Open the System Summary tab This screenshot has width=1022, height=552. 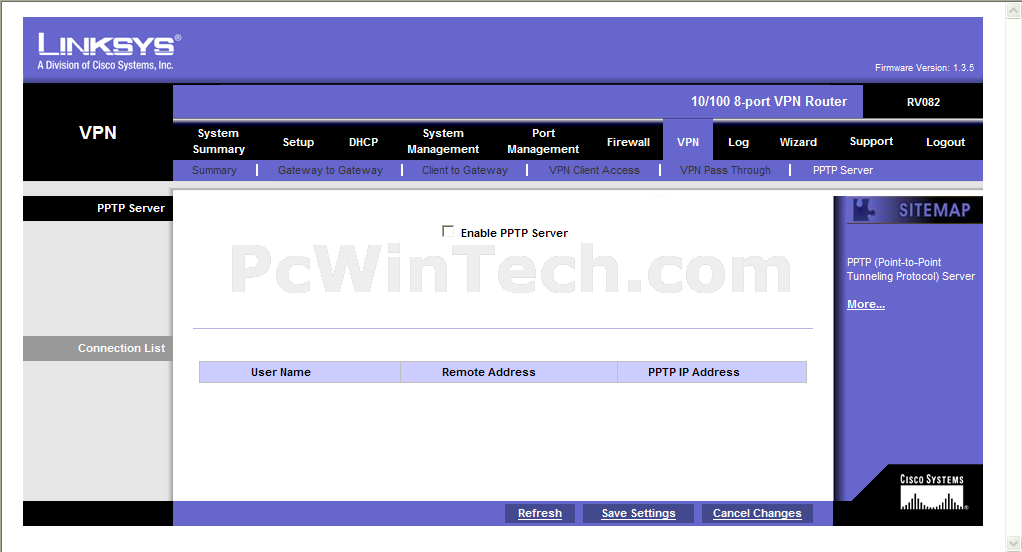[x=218, y=141]
